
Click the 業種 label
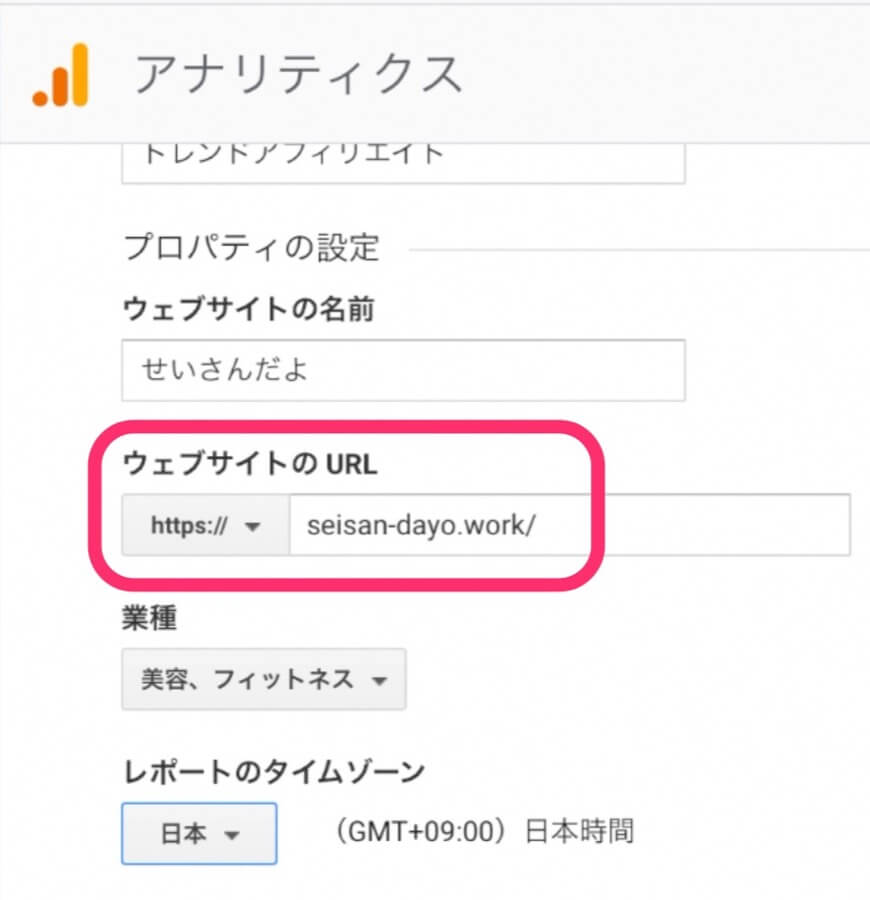(x=149, y=619)
